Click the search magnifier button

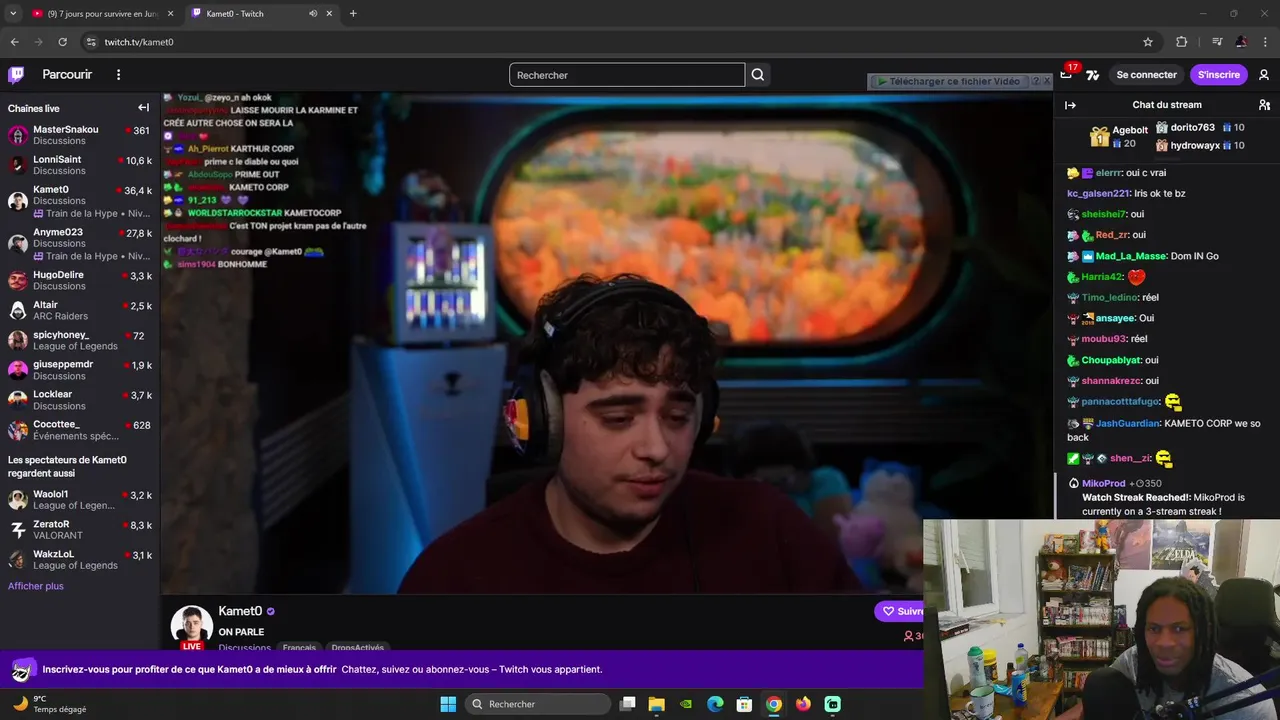758,75
